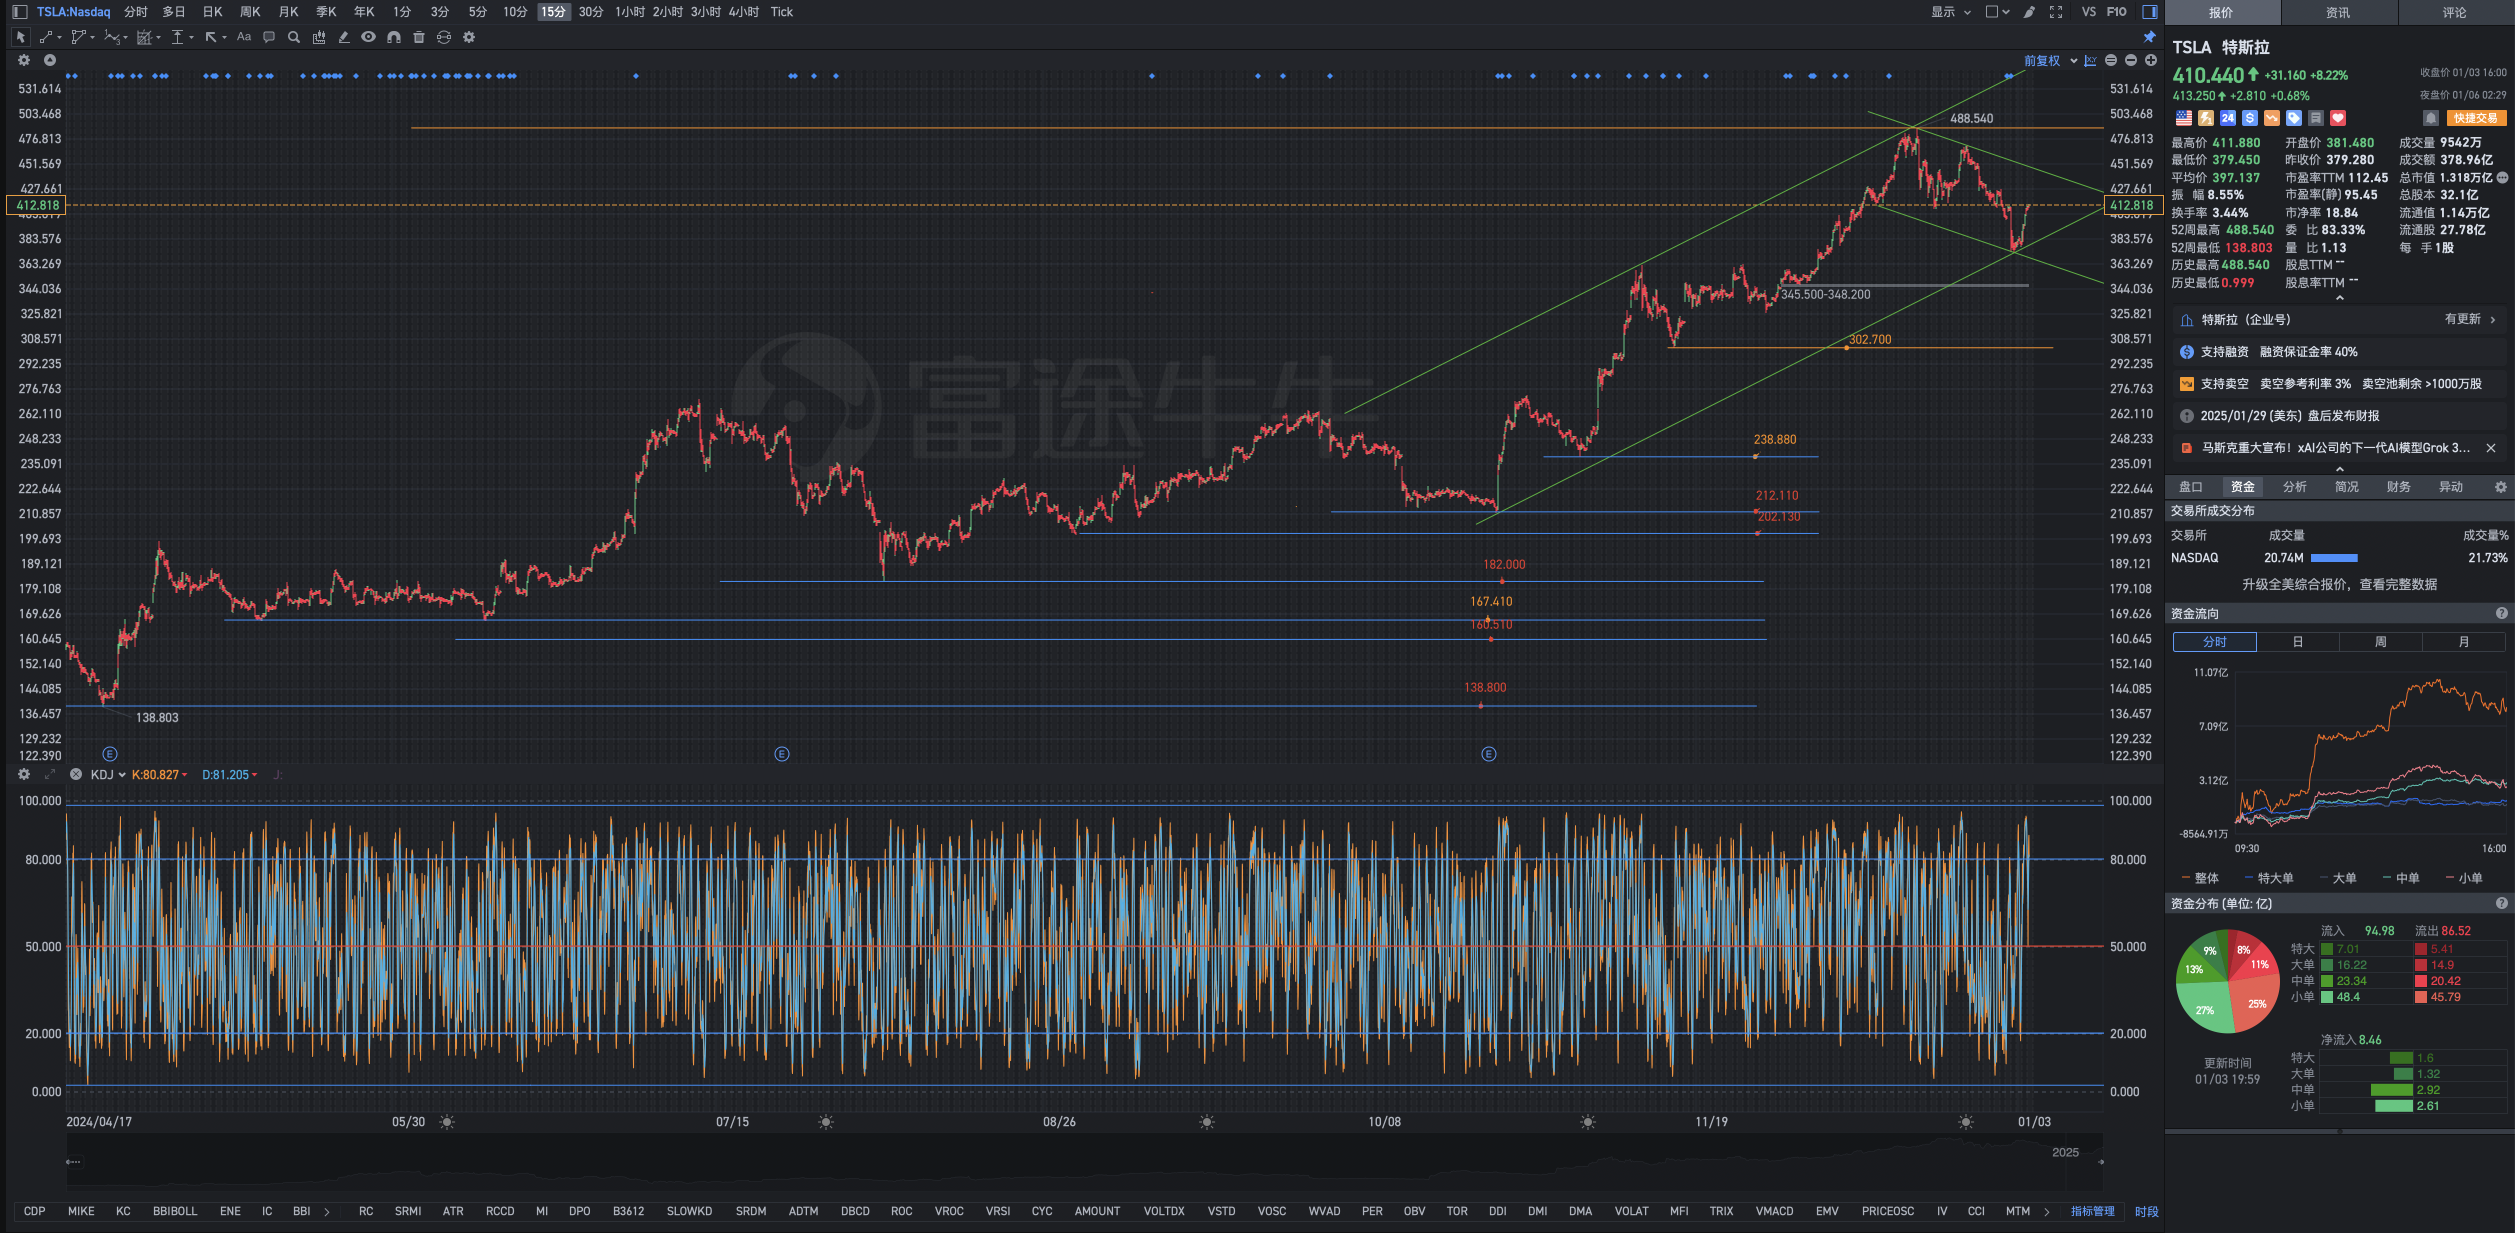This screenshot has height=1233, width=2515.
Task: Select the Fibonacci grid drawing tool
Action: pos(145,37)
